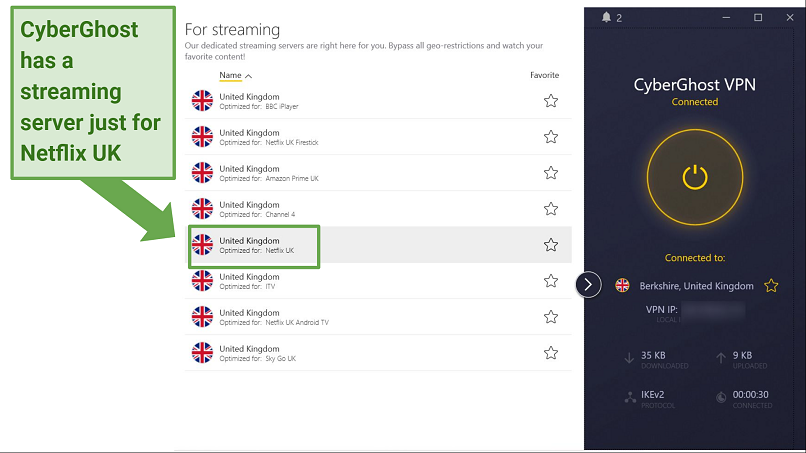Star the Channel 4 streaming server
The width and height of the screenshot is (806, 453).
point(550,209)
